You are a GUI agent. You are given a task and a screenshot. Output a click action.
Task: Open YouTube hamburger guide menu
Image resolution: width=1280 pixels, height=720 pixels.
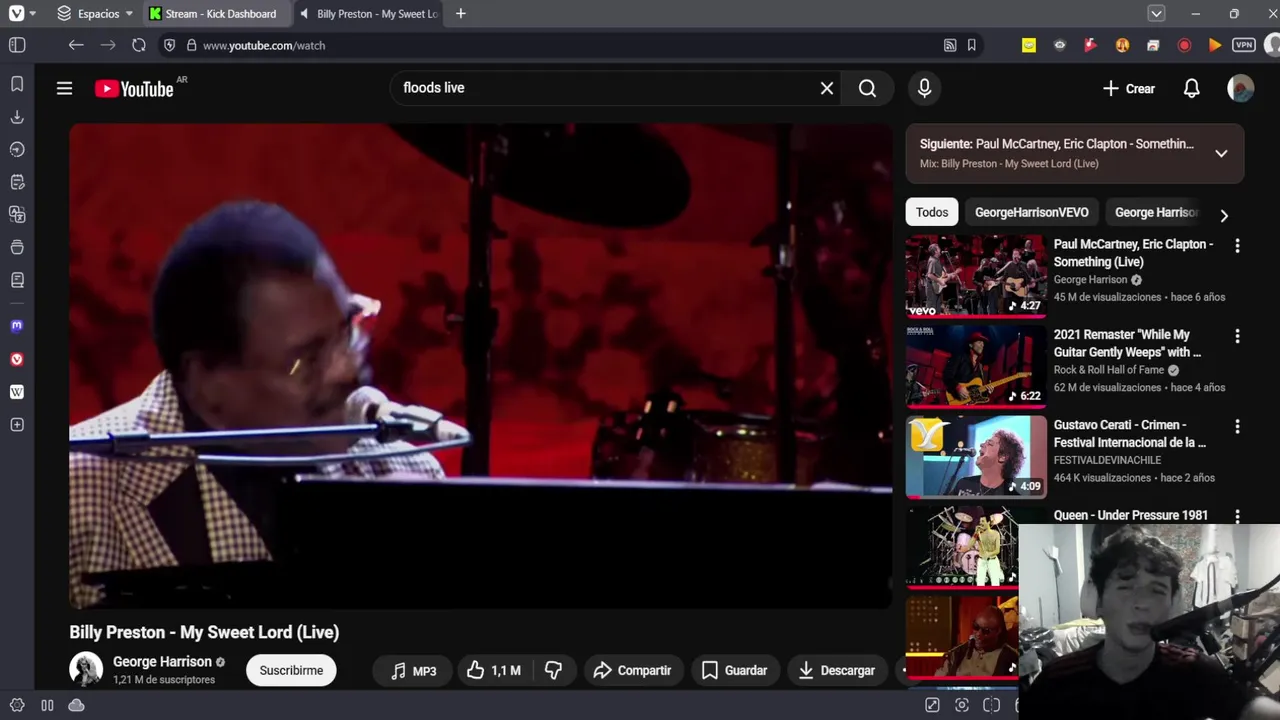[x=64, y=88]
